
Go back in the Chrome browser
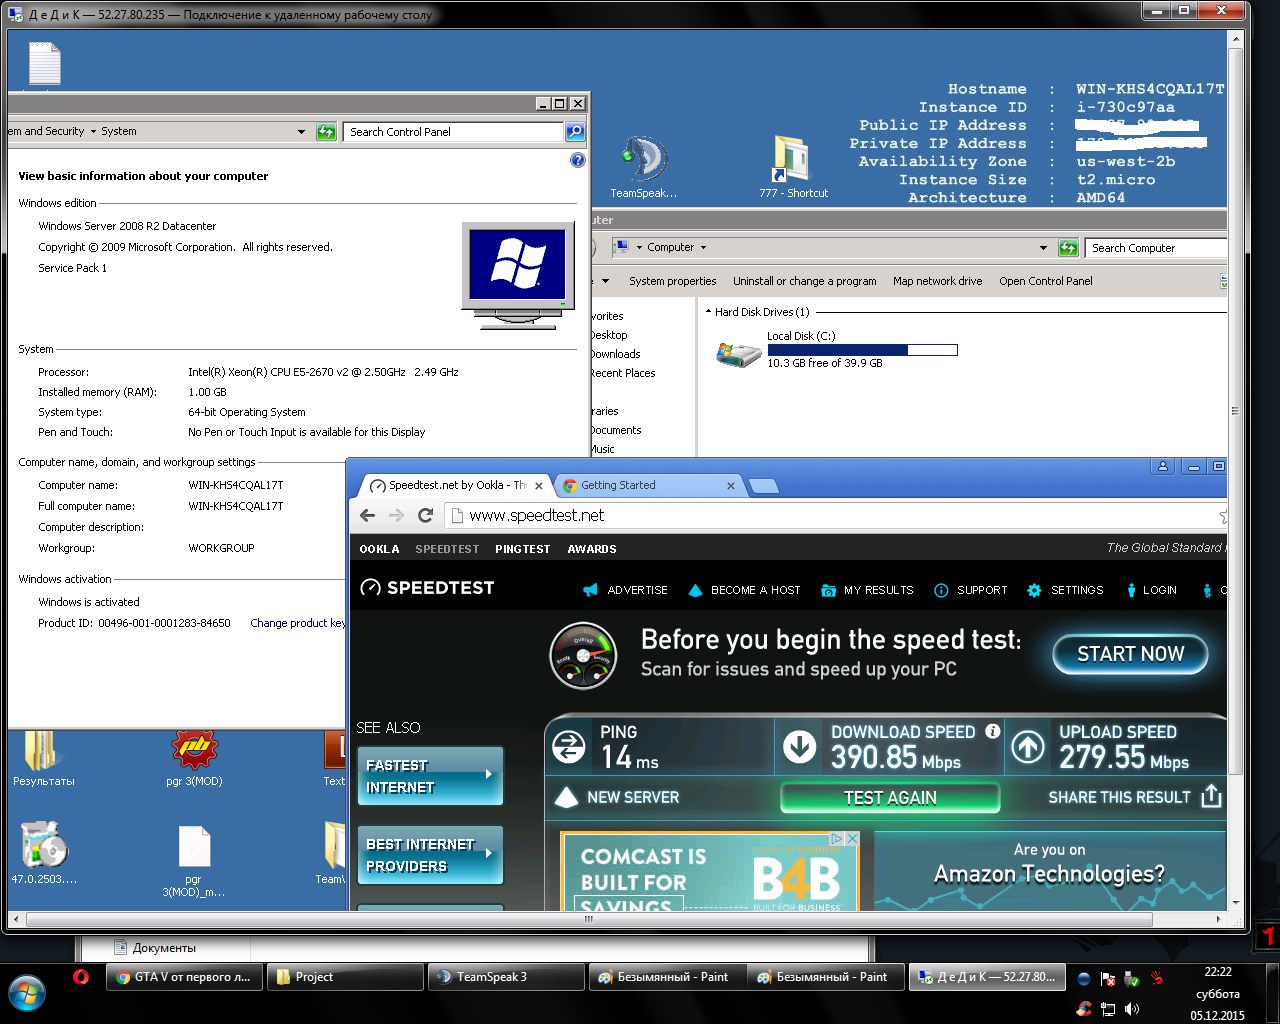[368, 515]
